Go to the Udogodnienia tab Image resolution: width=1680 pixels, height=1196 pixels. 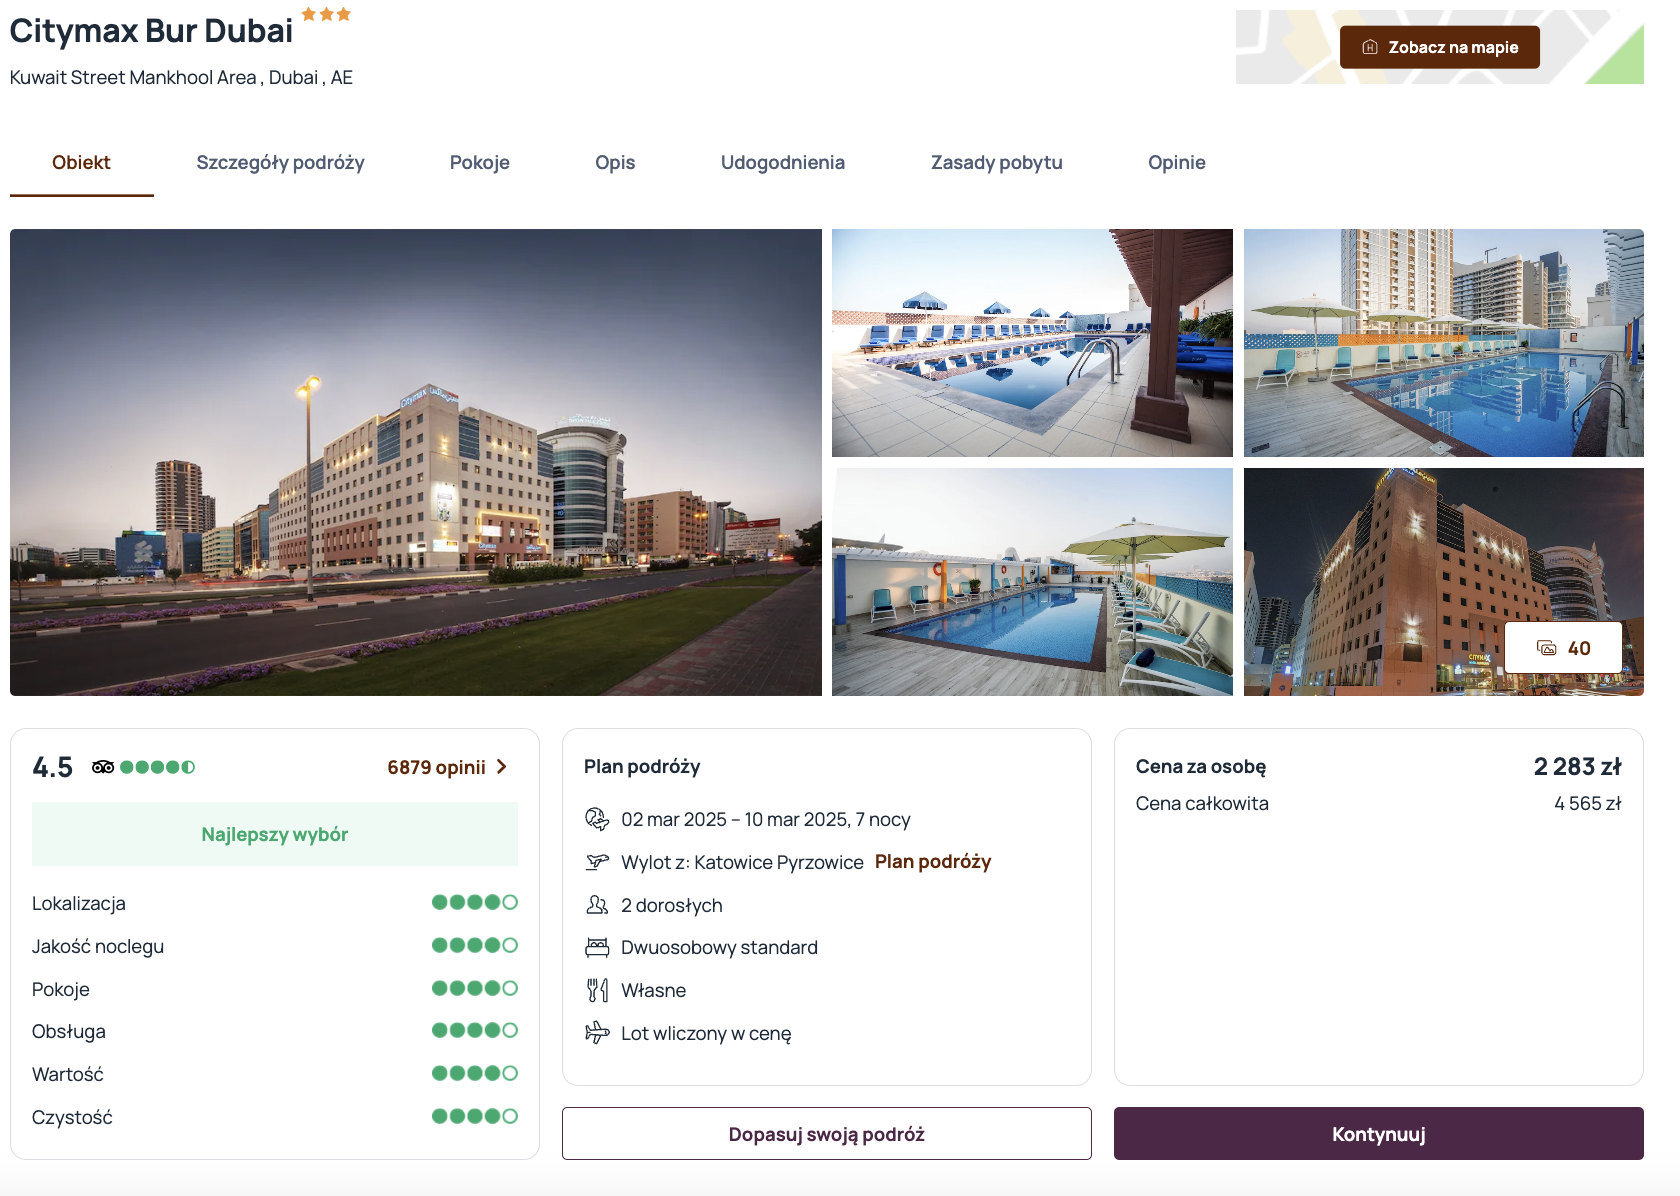[x=783, y=162]
